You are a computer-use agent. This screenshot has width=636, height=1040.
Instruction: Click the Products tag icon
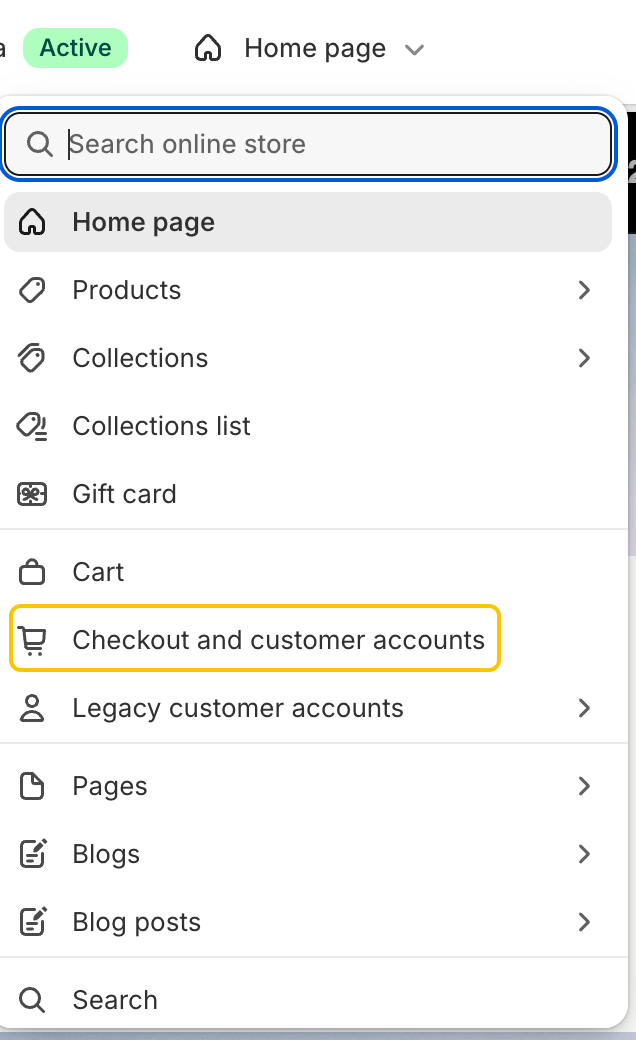coord(32,291)
